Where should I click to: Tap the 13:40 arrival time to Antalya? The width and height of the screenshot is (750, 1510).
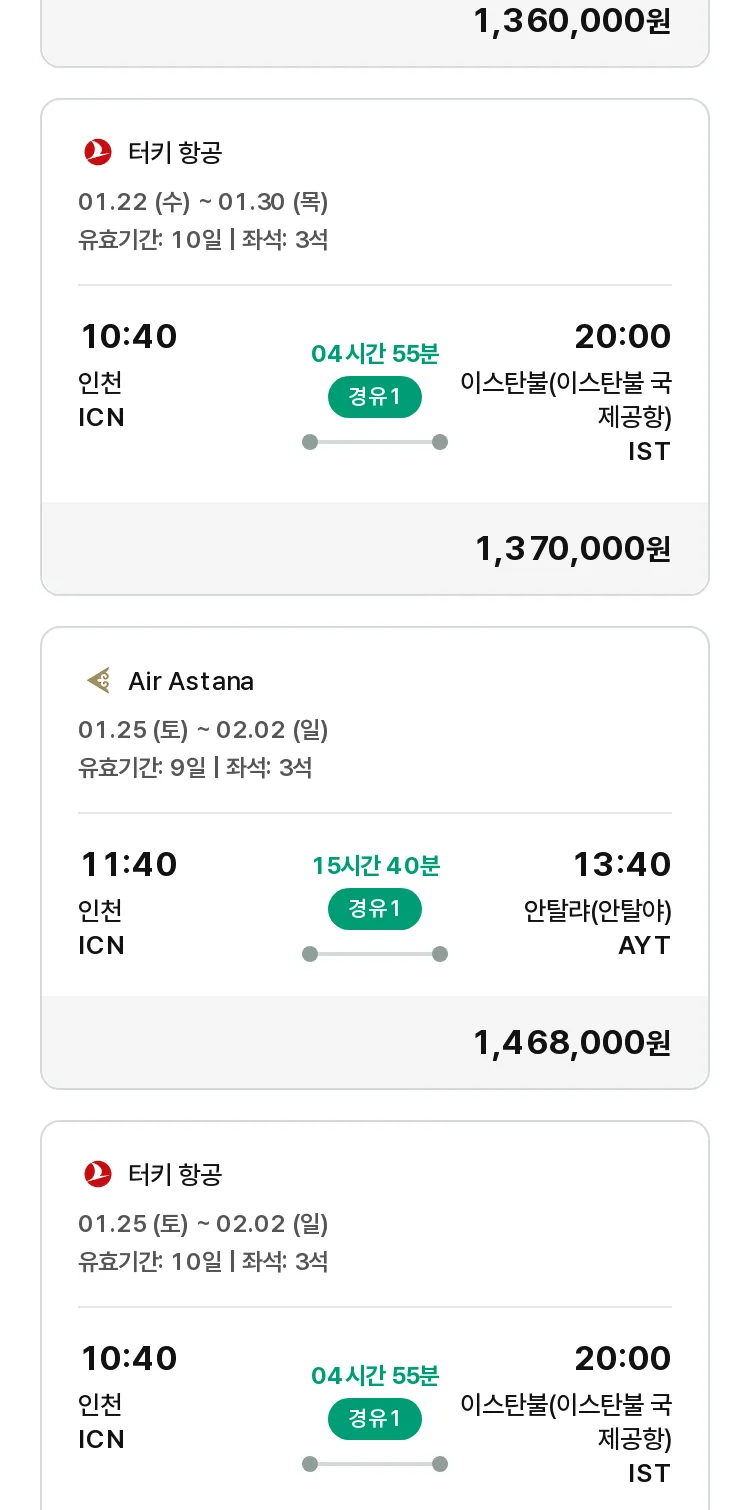click(621, 864)
